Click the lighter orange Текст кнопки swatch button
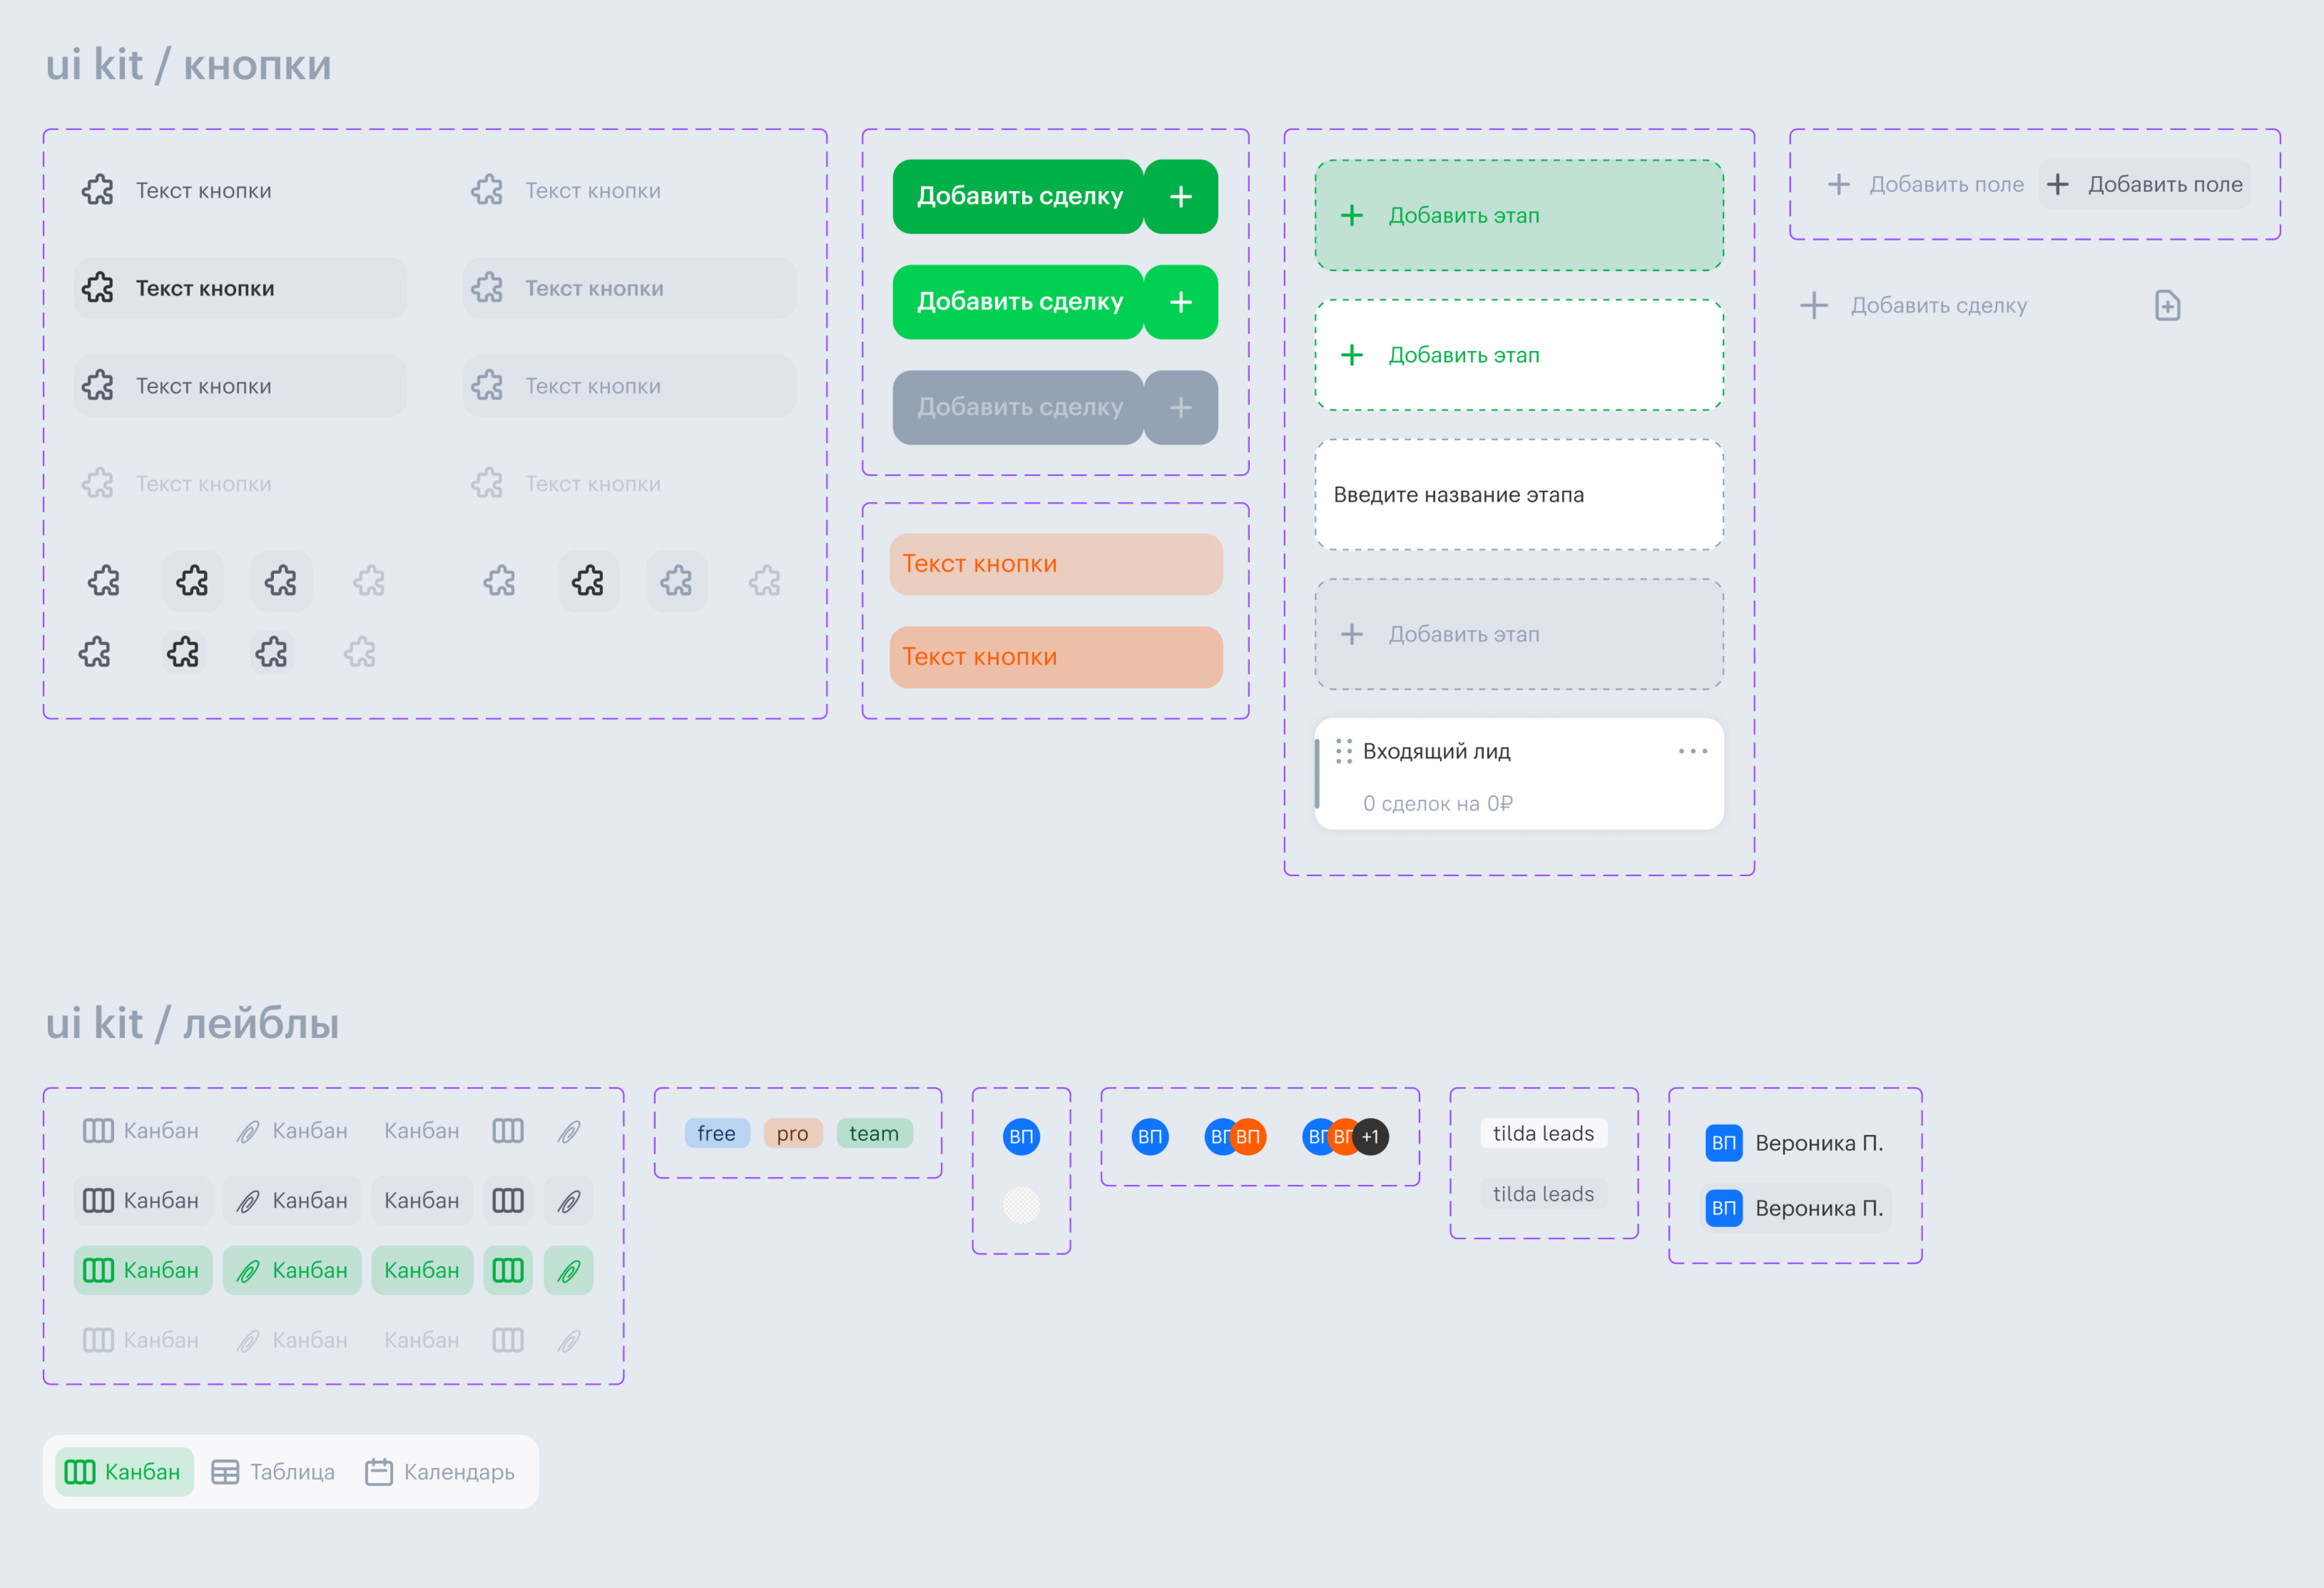This screenshot has width=2324, height=1588. click(x=1055, y=564)
